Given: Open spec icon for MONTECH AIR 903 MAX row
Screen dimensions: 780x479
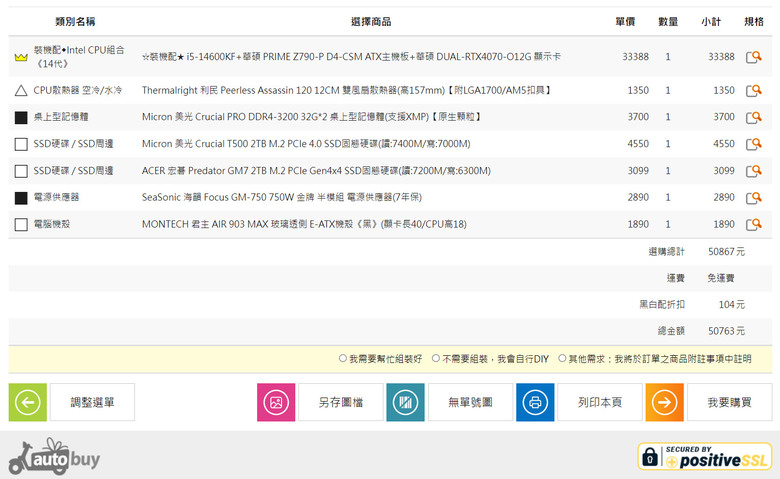Looking at the screenshot, I should (x=754, y=224).
